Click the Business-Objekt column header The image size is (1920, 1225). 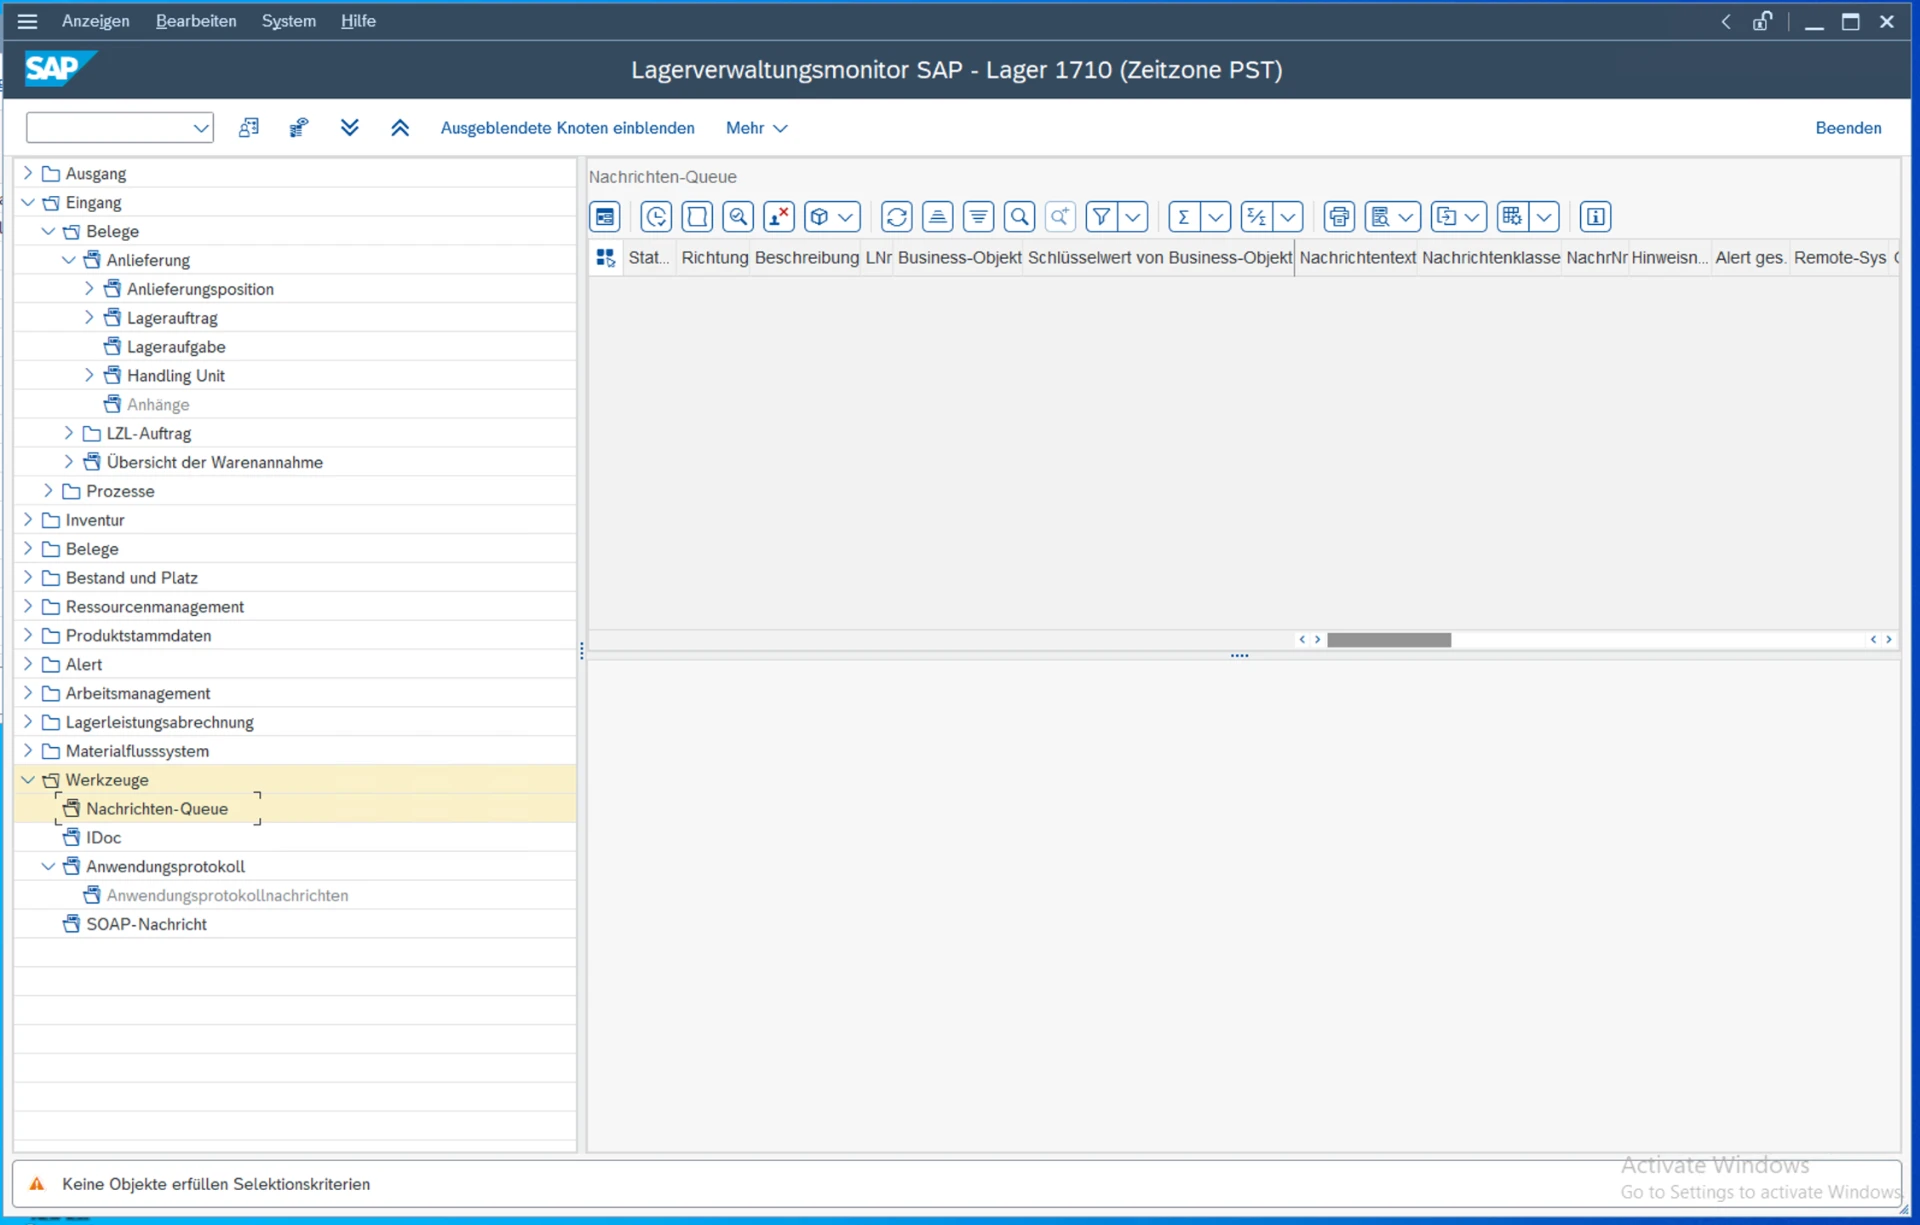[x=959, y=258]
